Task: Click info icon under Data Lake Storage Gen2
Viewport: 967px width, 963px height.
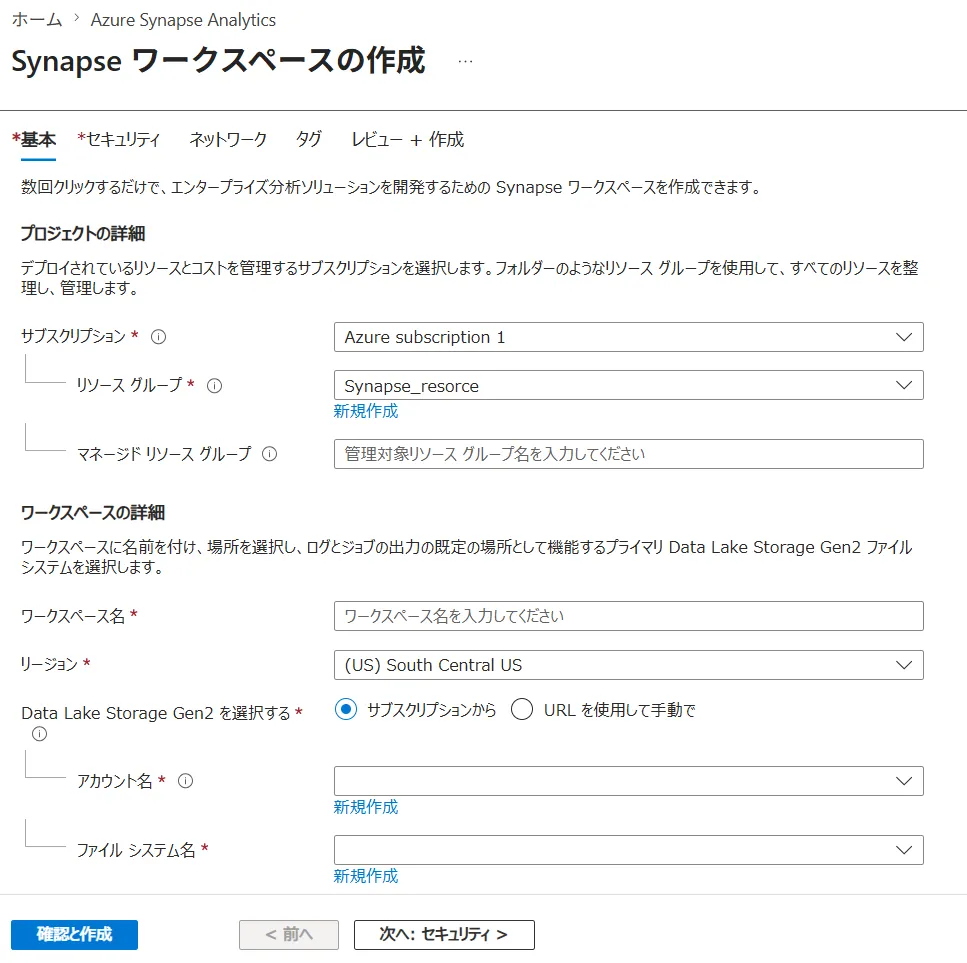Action: pyautogui.click(x=39, y=734)
